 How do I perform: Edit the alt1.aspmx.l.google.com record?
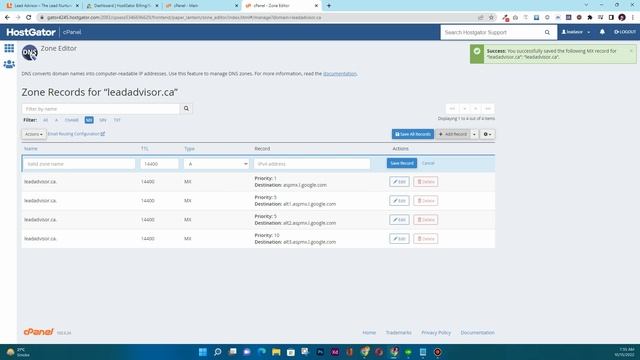[x=399, y=201]
